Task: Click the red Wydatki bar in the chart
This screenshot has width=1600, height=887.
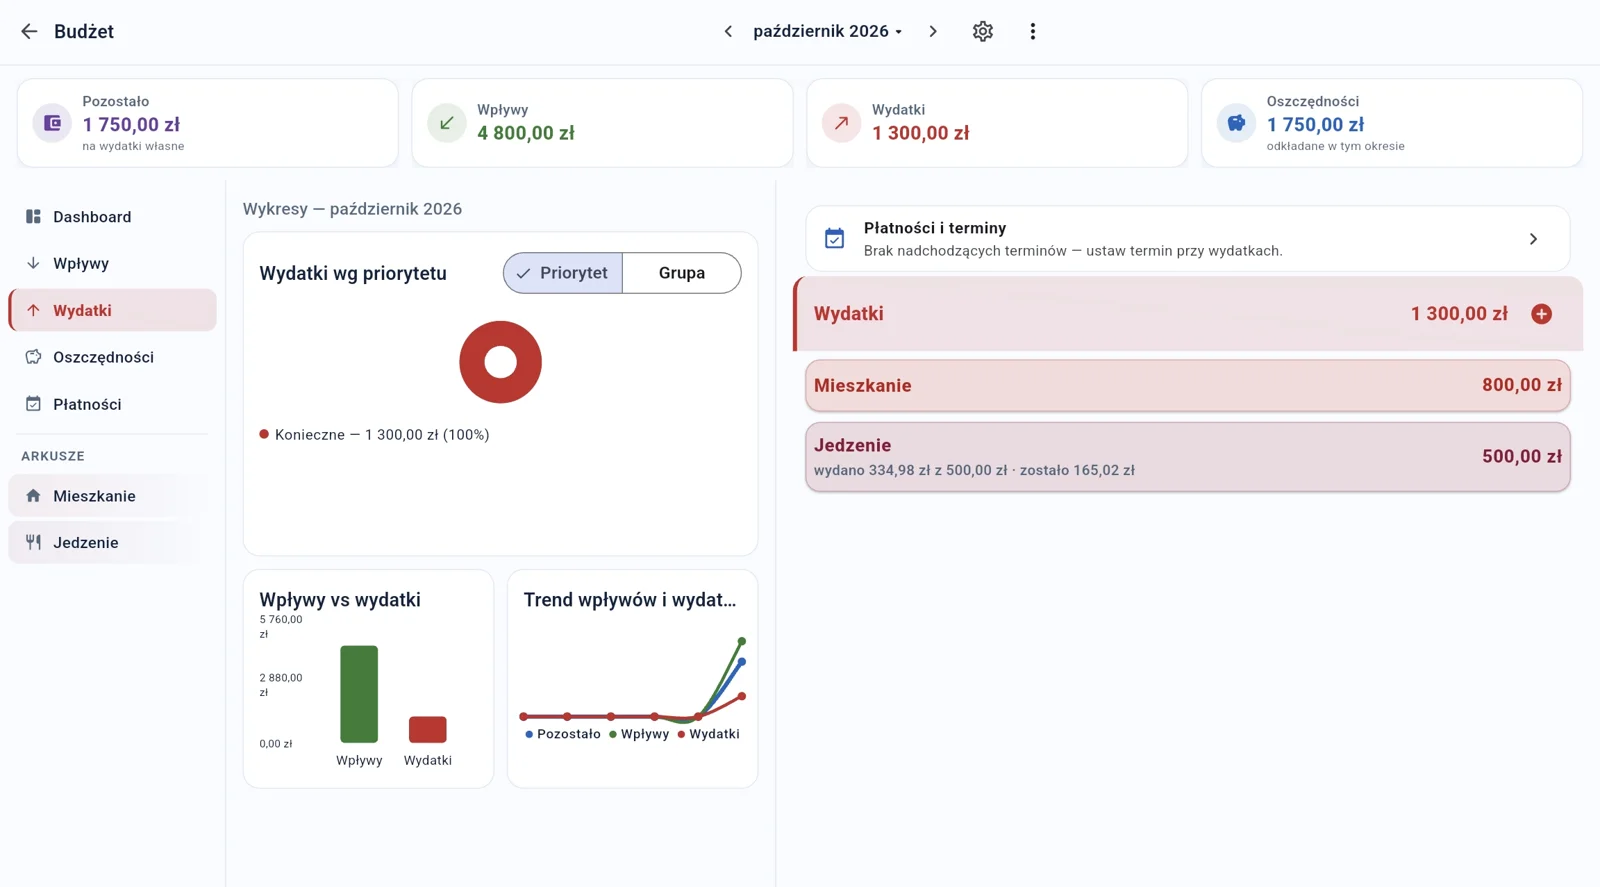Action: pyautogui.click(x=428, y=729)
